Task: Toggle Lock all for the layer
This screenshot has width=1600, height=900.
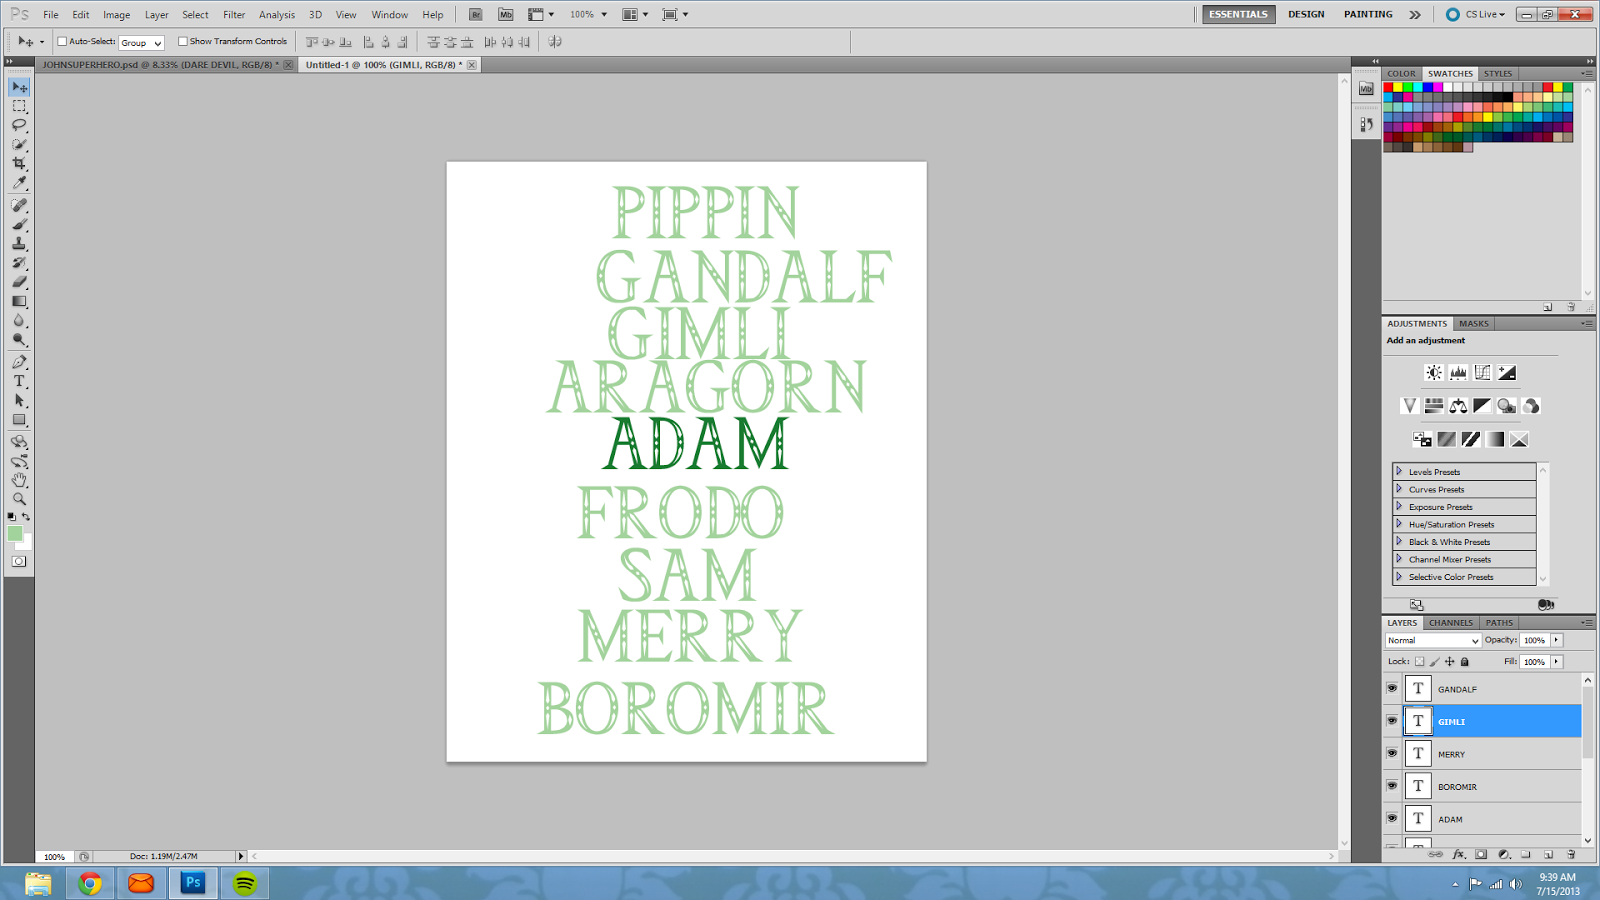Action: click(1465, 662)
